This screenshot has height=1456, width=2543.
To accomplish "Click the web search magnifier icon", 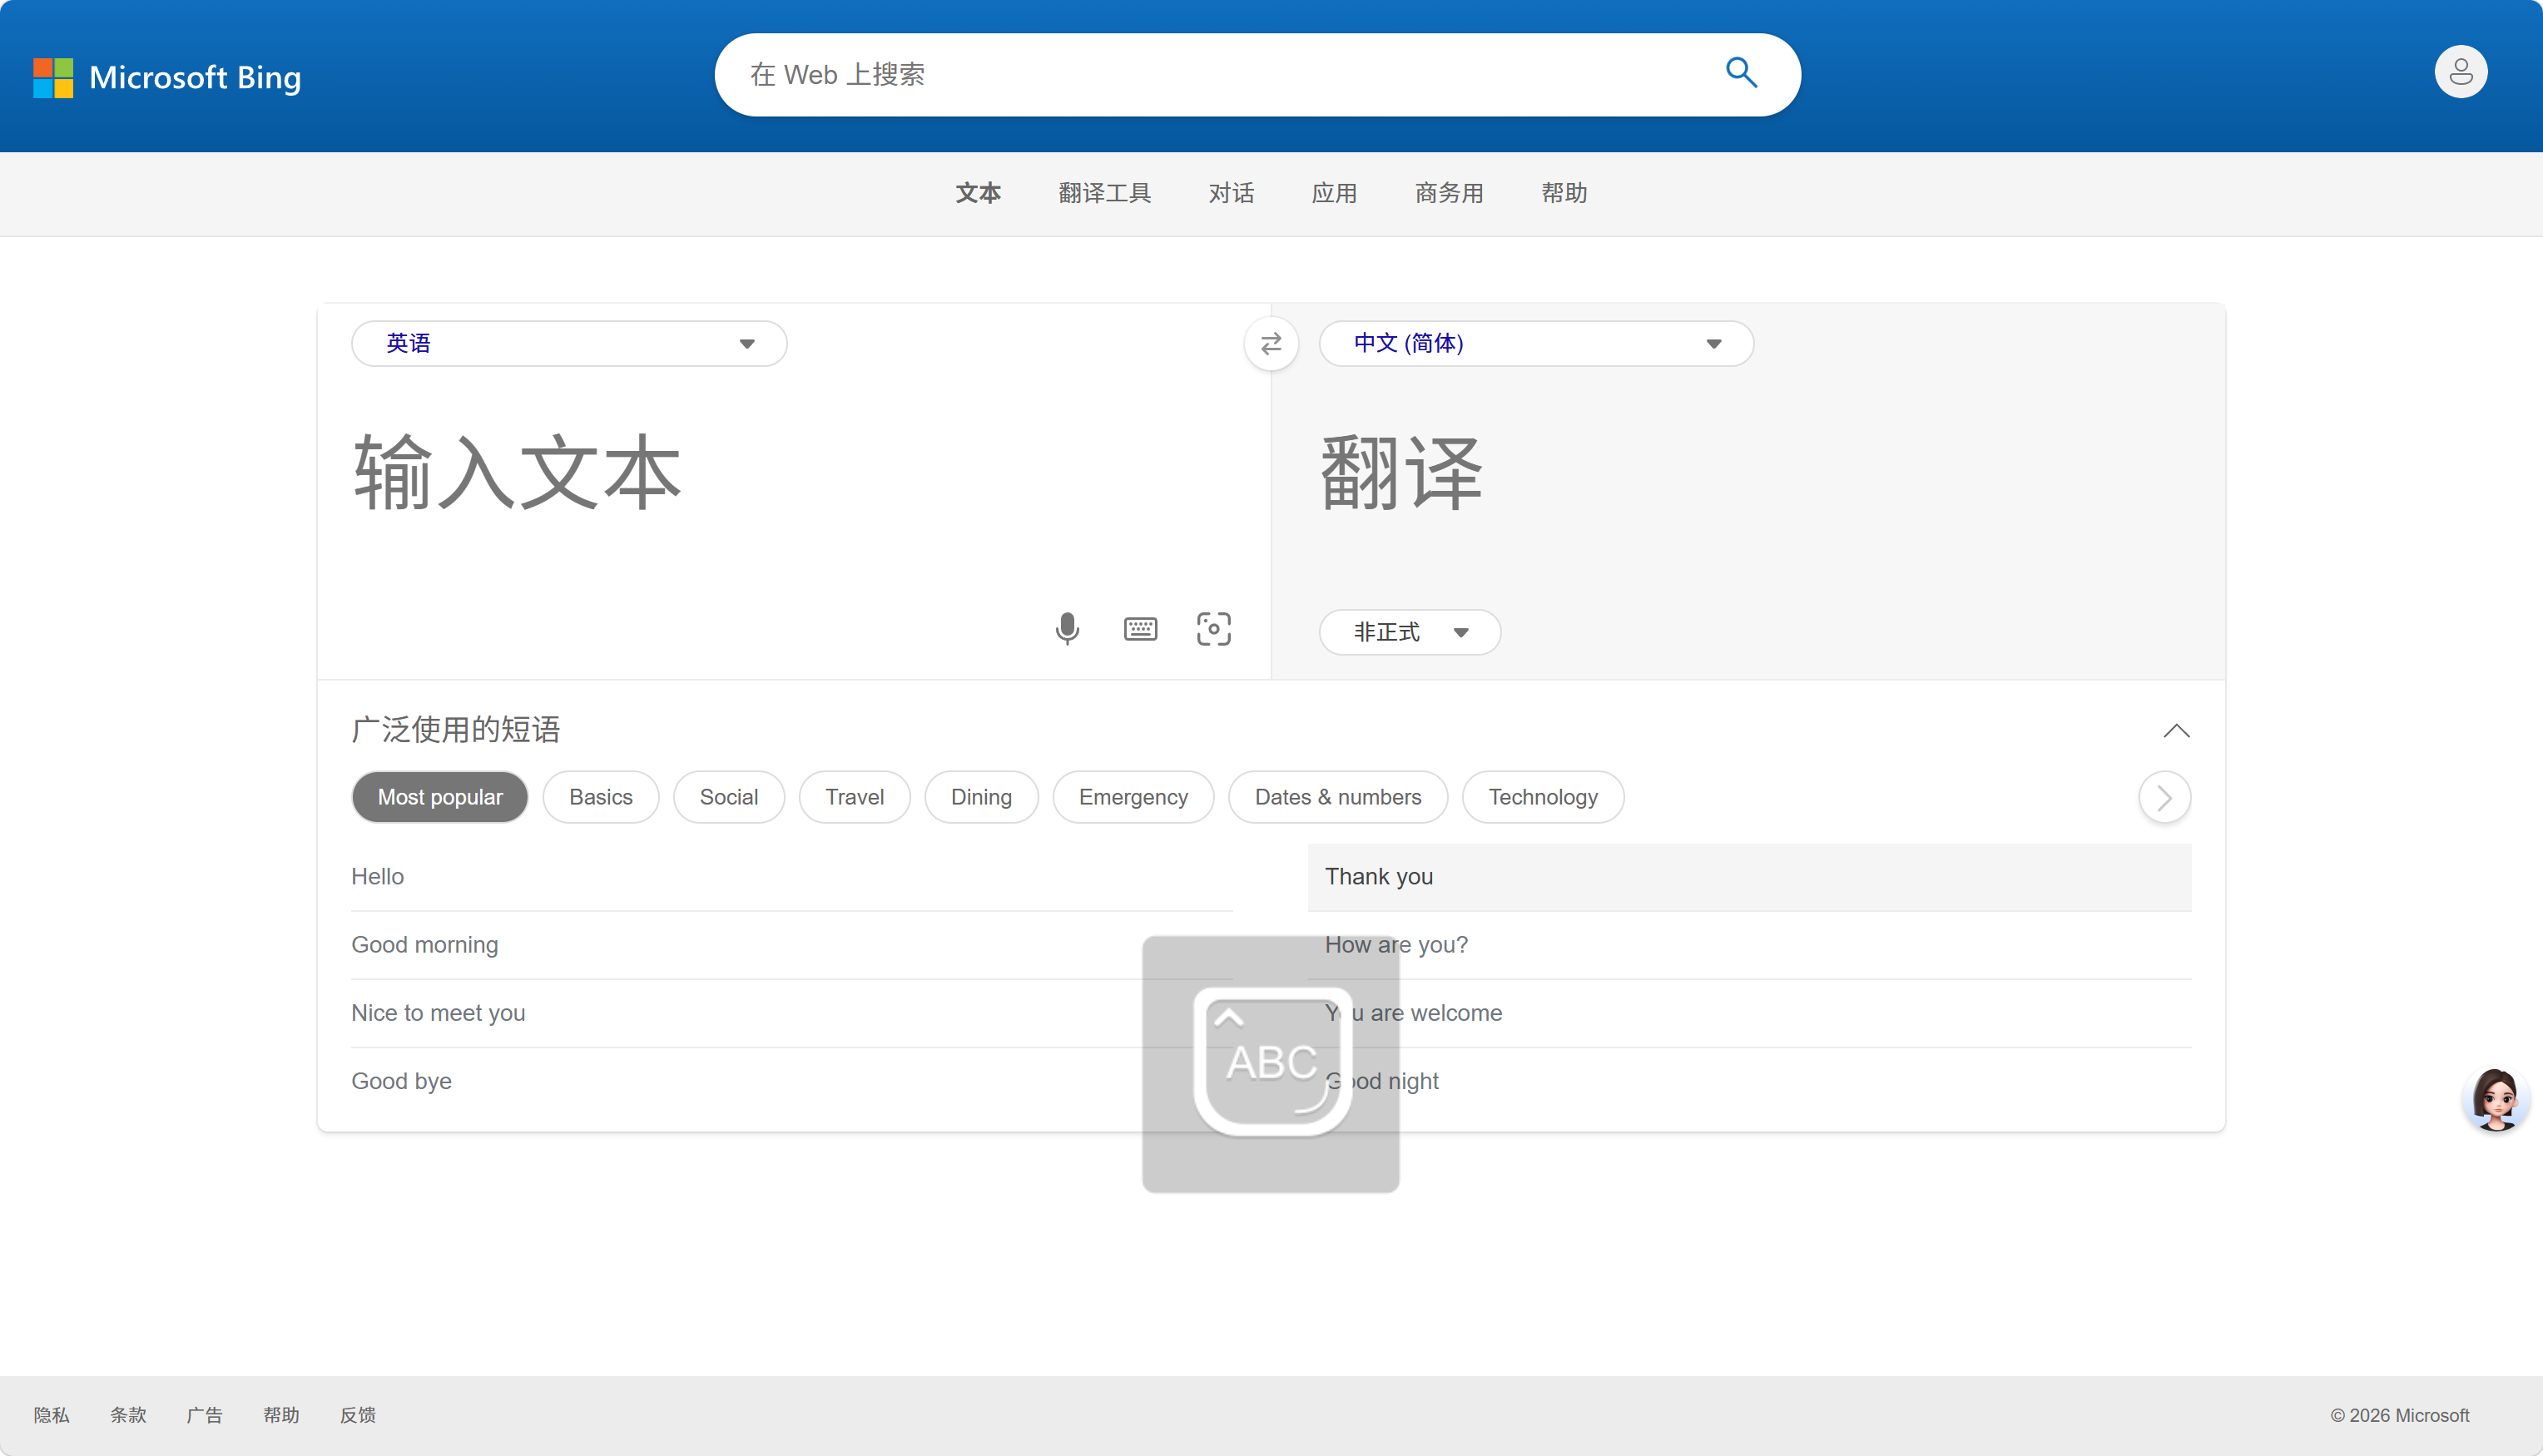I will pyautogui.click(x=1741, y=73).
